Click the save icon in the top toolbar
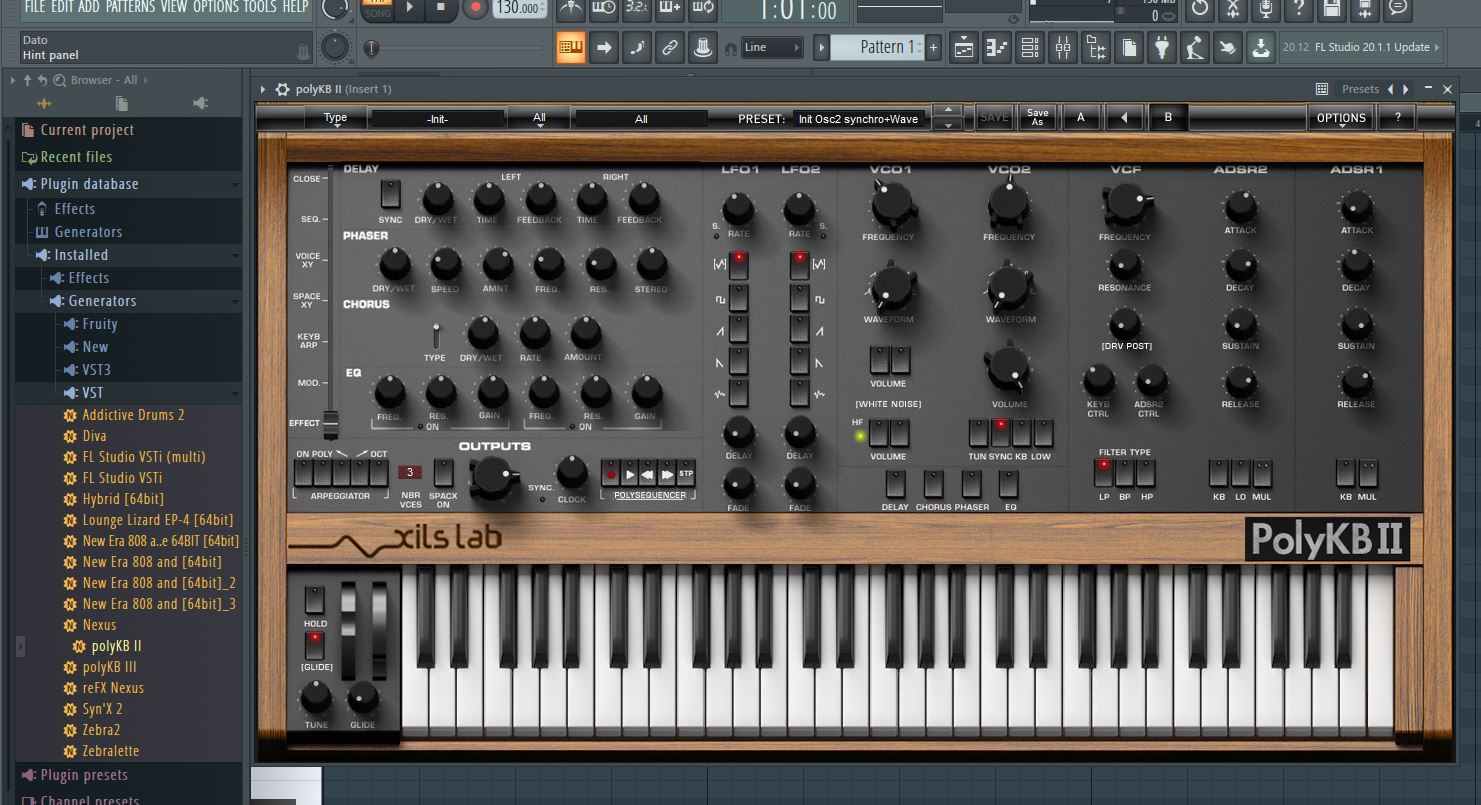Viewport: 1481px width, 805px height. tap(1331, 9)
